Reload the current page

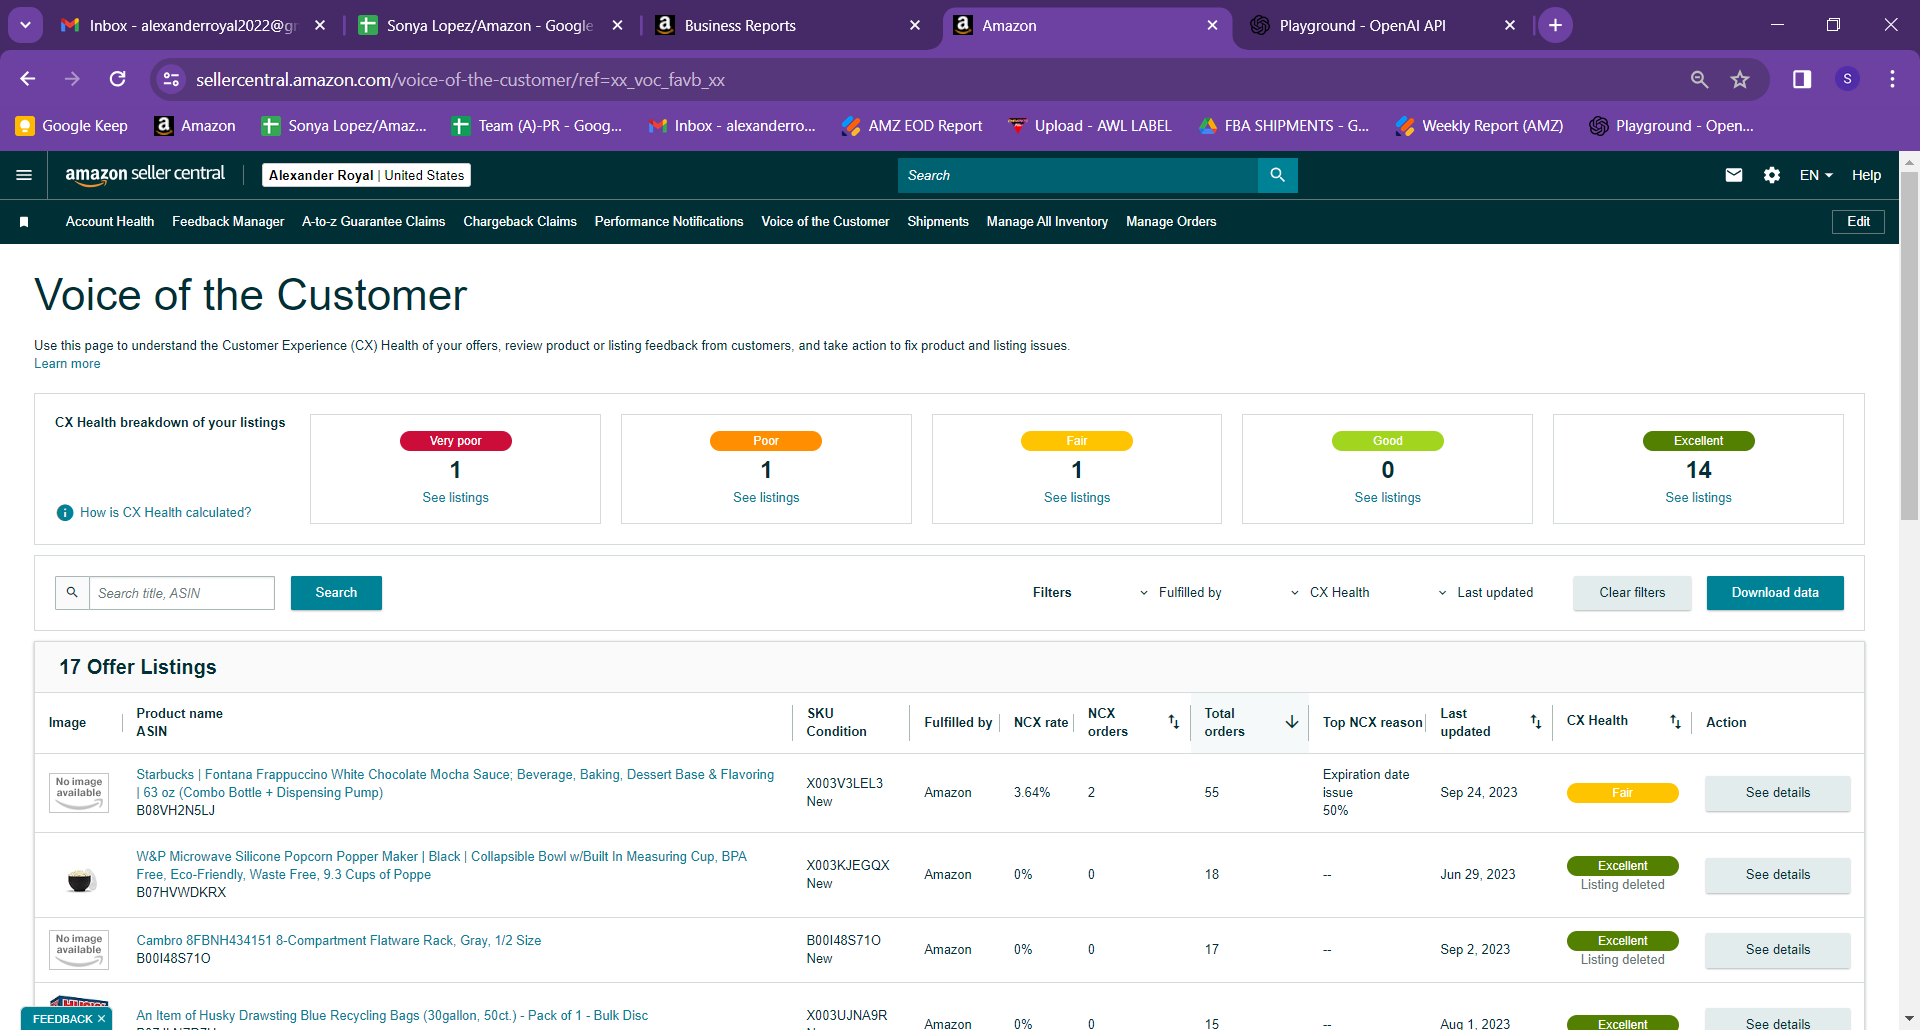pyautogui.click(x=118, y=79)
